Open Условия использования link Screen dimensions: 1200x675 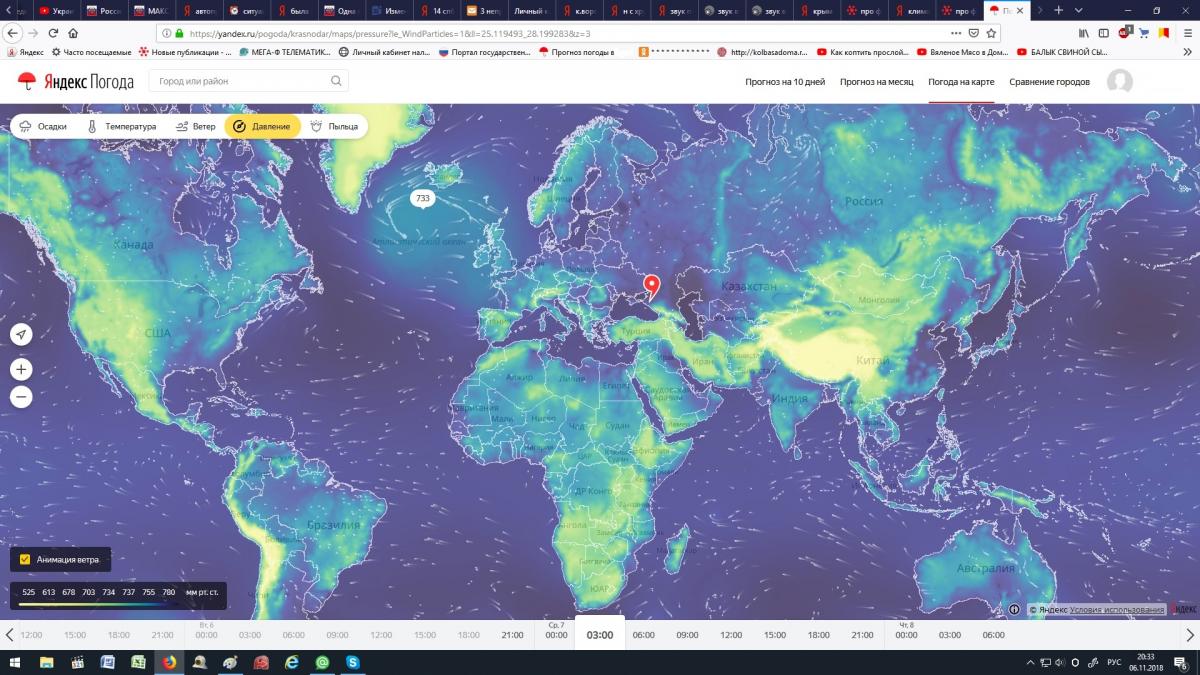click(x=1116, y=609)
